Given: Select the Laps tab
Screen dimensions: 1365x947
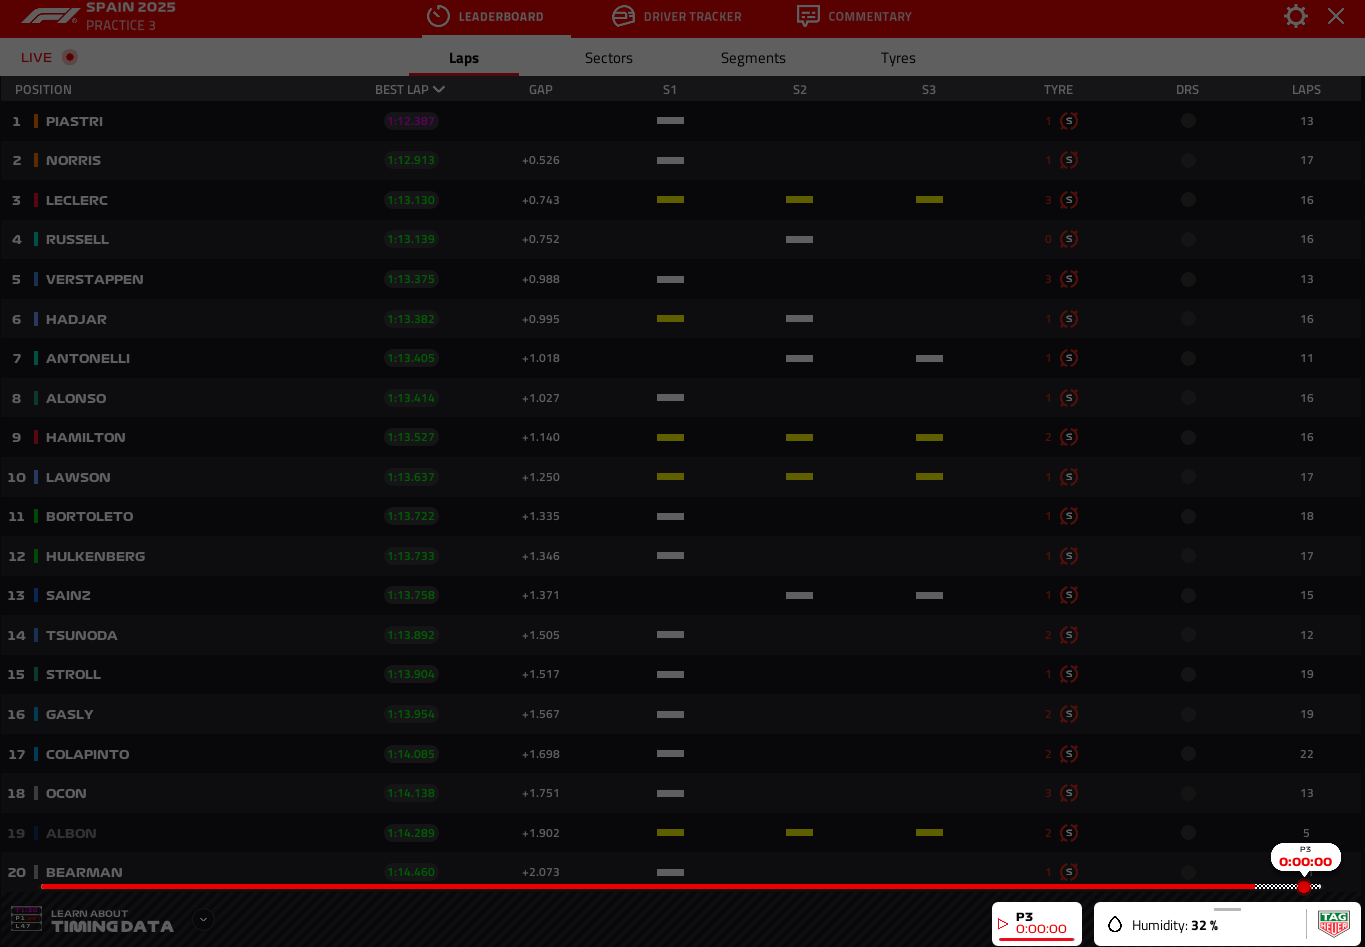Looking at the screenshot, I should pyautogui.click(x=464, y=58).
